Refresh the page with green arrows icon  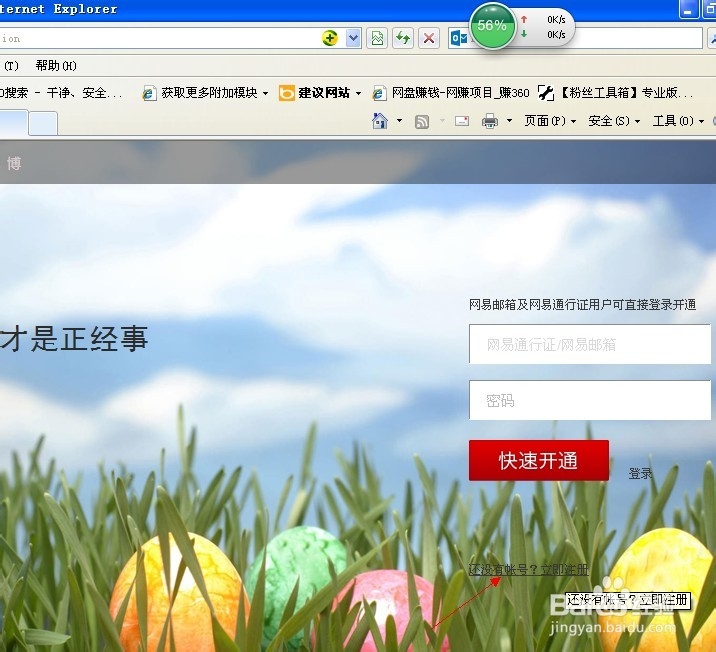(x=403, y=38)
